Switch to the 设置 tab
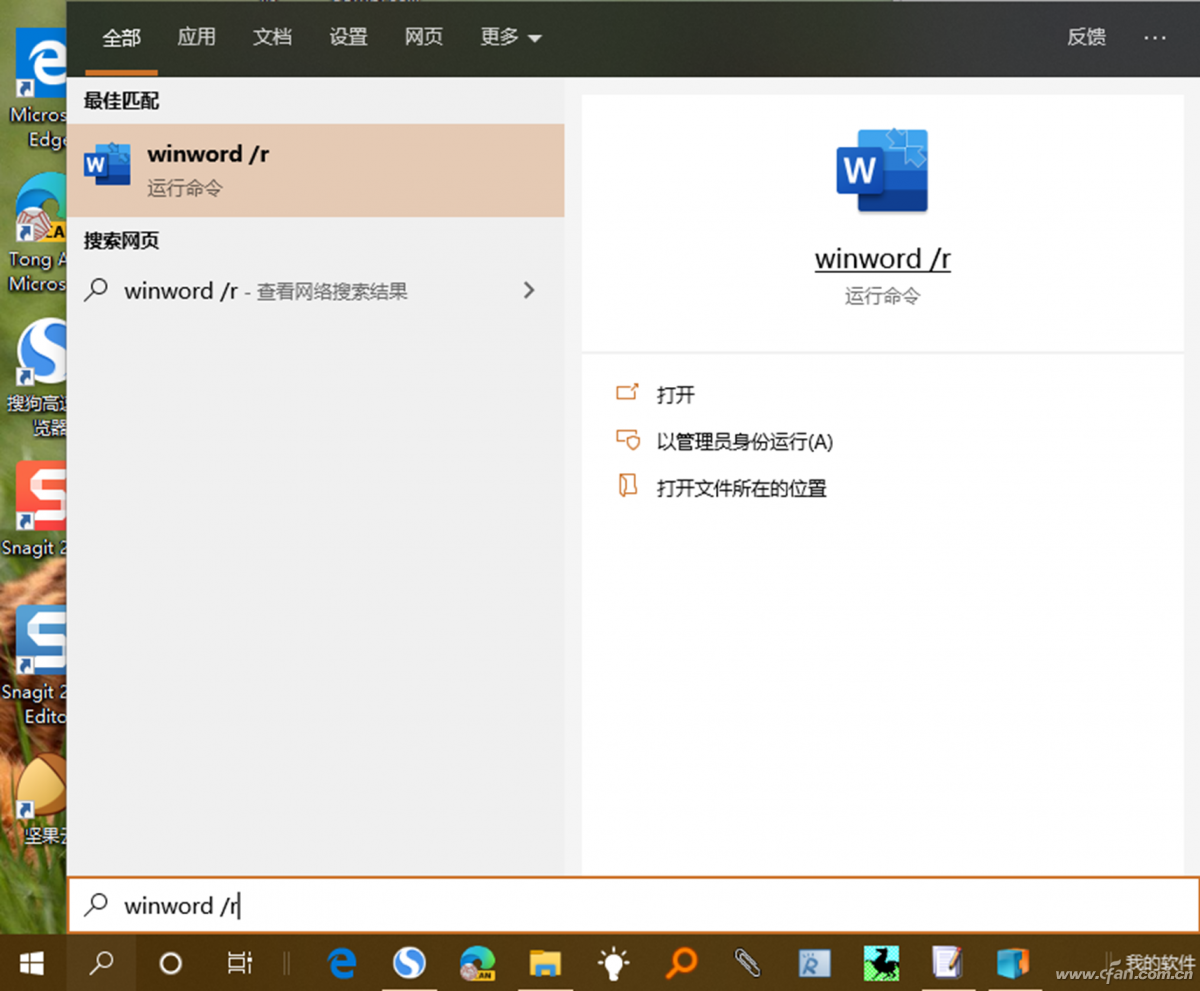Image resolution: width=1200 pixels, height=991 pixels. (349, 37)
